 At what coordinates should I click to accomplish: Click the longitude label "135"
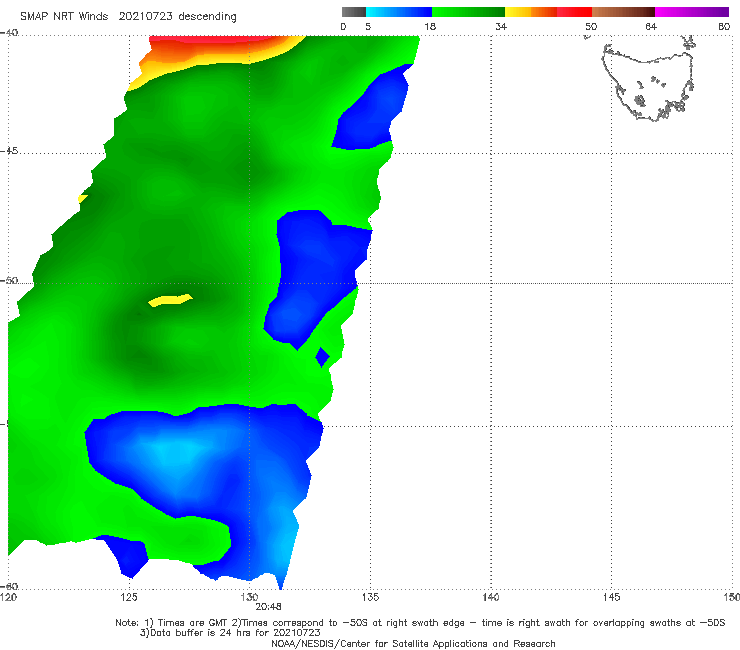pyautogui.click(x=370, y=597)
